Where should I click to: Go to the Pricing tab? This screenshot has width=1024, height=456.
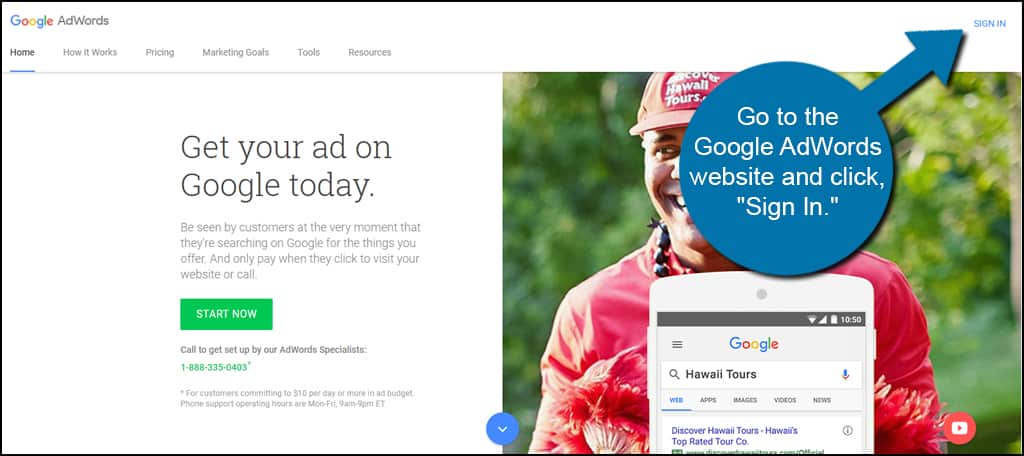point(160,52)
